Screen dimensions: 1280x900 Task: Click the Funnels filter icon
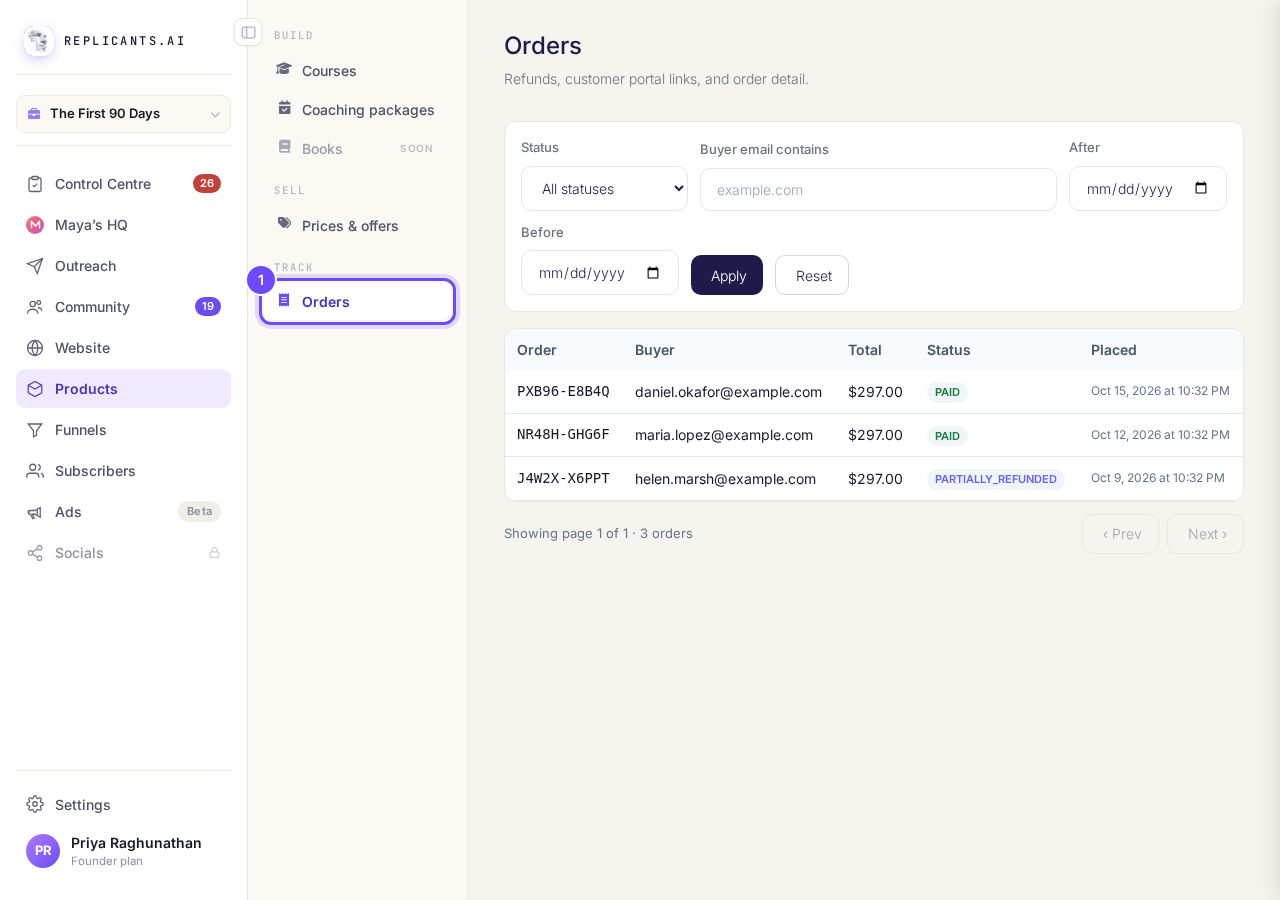click(35, 430)
